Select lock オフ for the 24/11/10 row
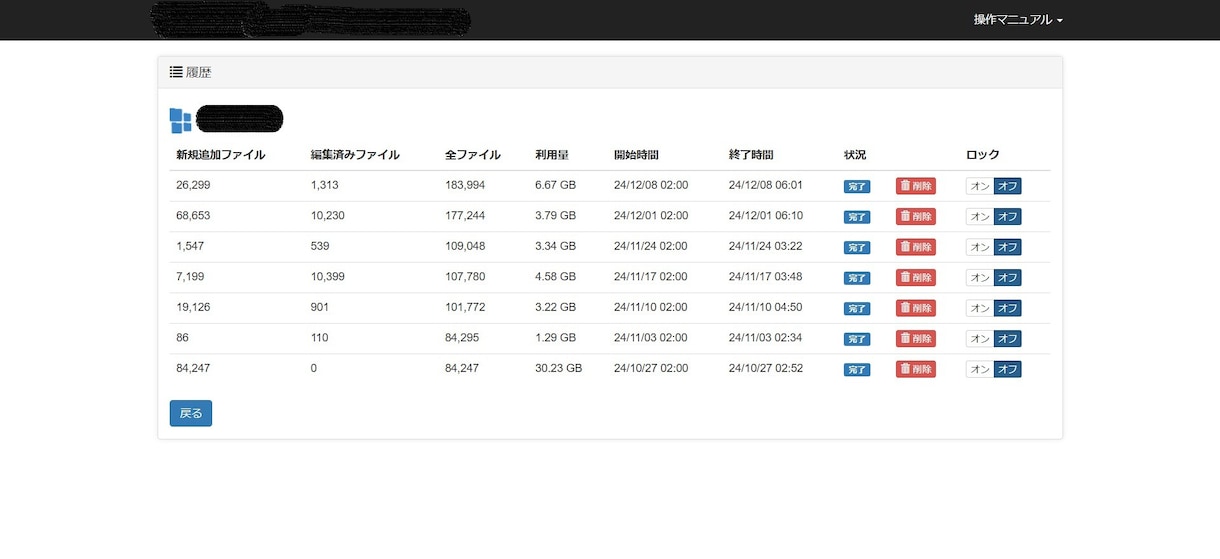The width and height of the screenshot is (1220, 559). [x=1008, y=308]
